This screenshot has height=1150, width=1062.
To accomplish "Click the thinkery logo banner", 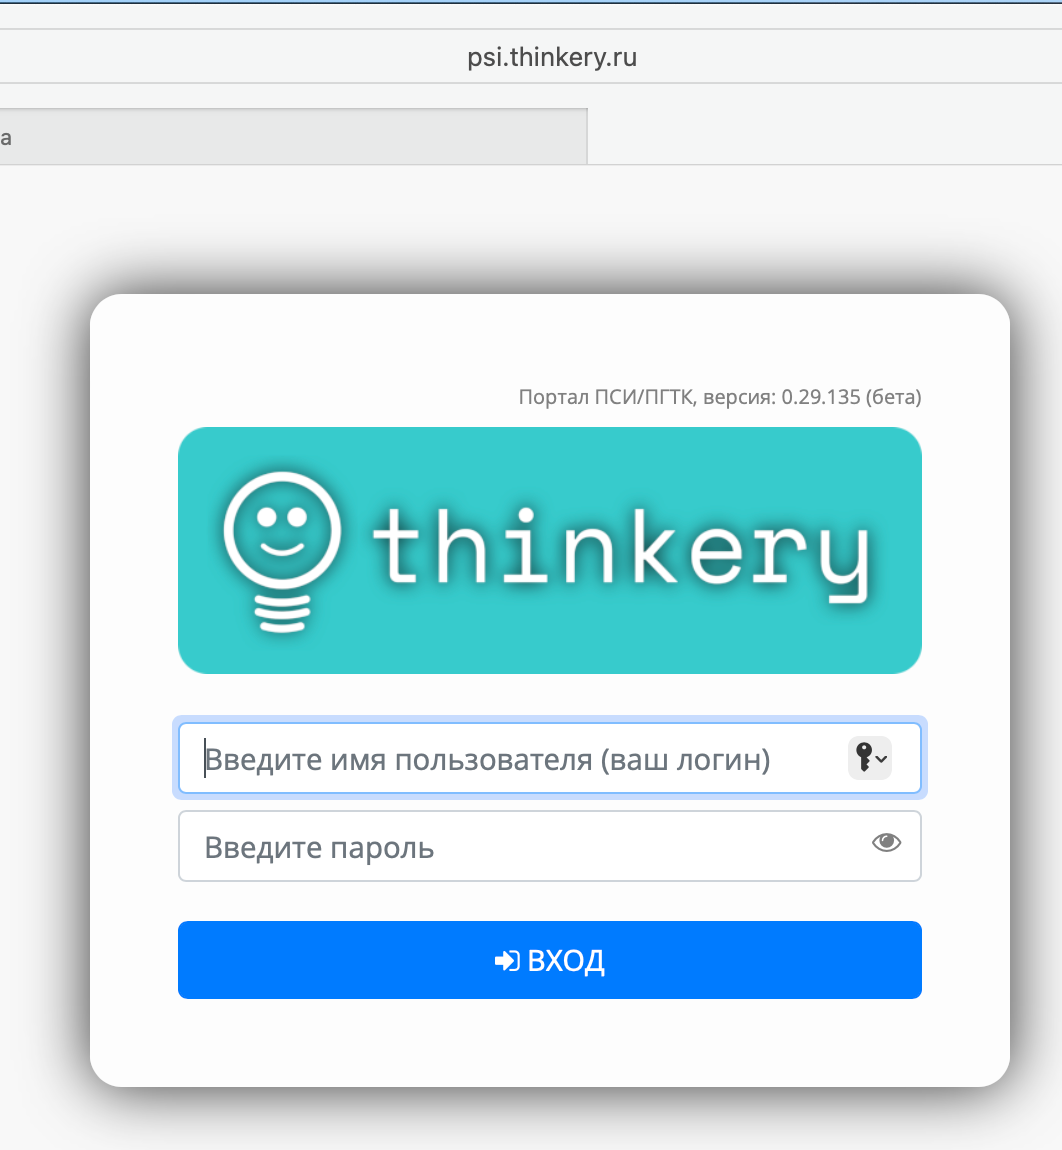I will [550, 550].
